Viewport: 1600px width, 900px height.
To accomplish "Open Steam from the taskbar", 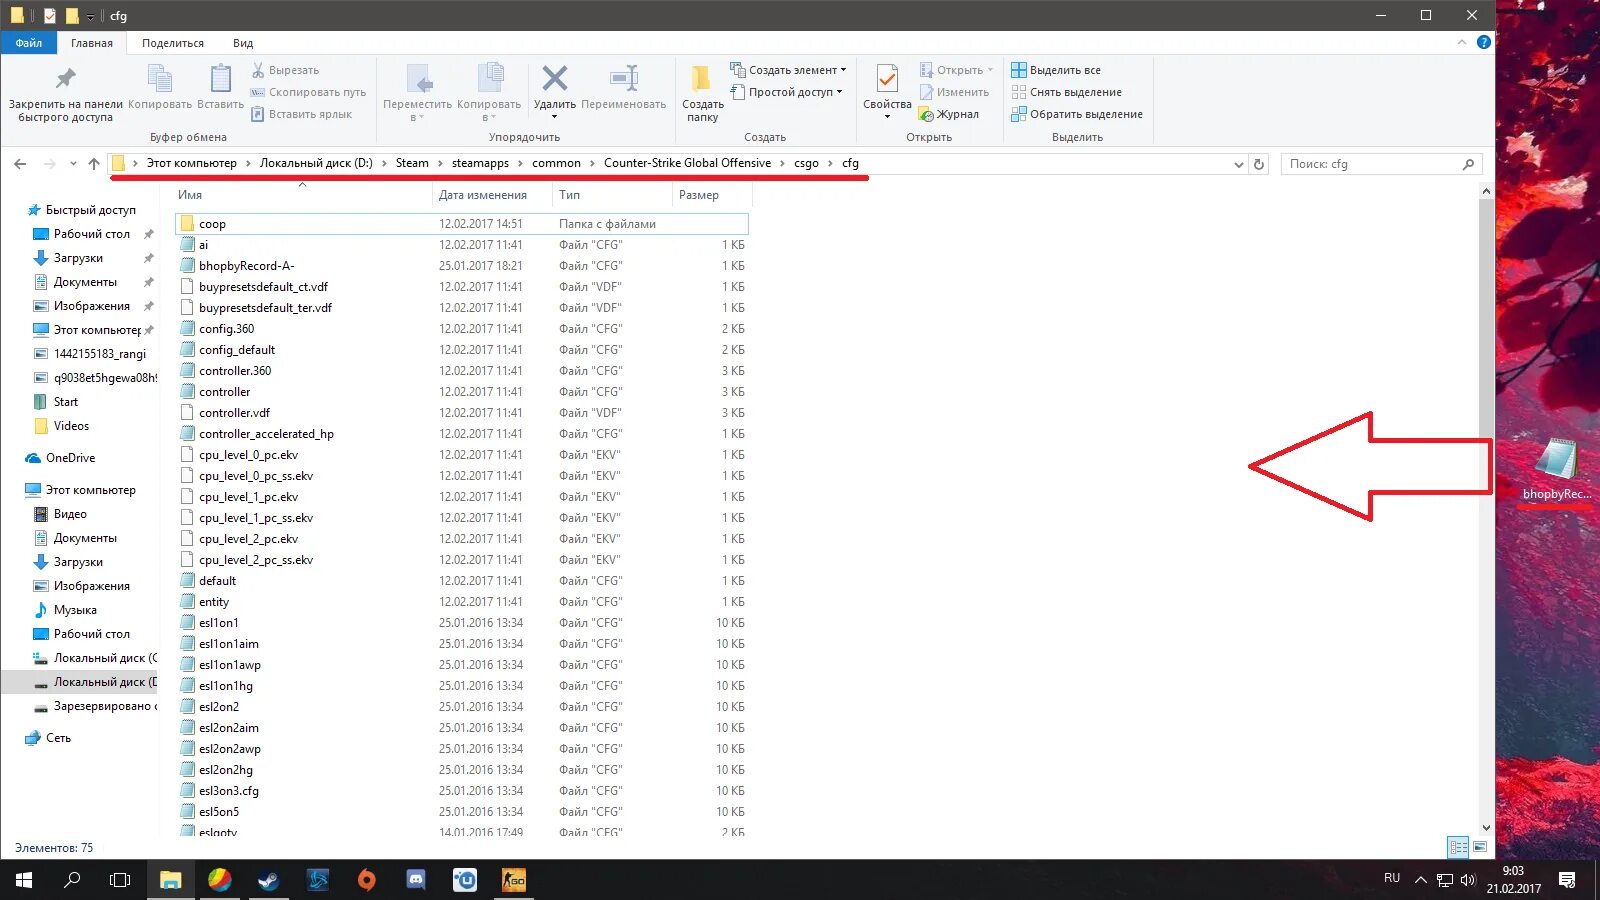I will tap(269, 880).
